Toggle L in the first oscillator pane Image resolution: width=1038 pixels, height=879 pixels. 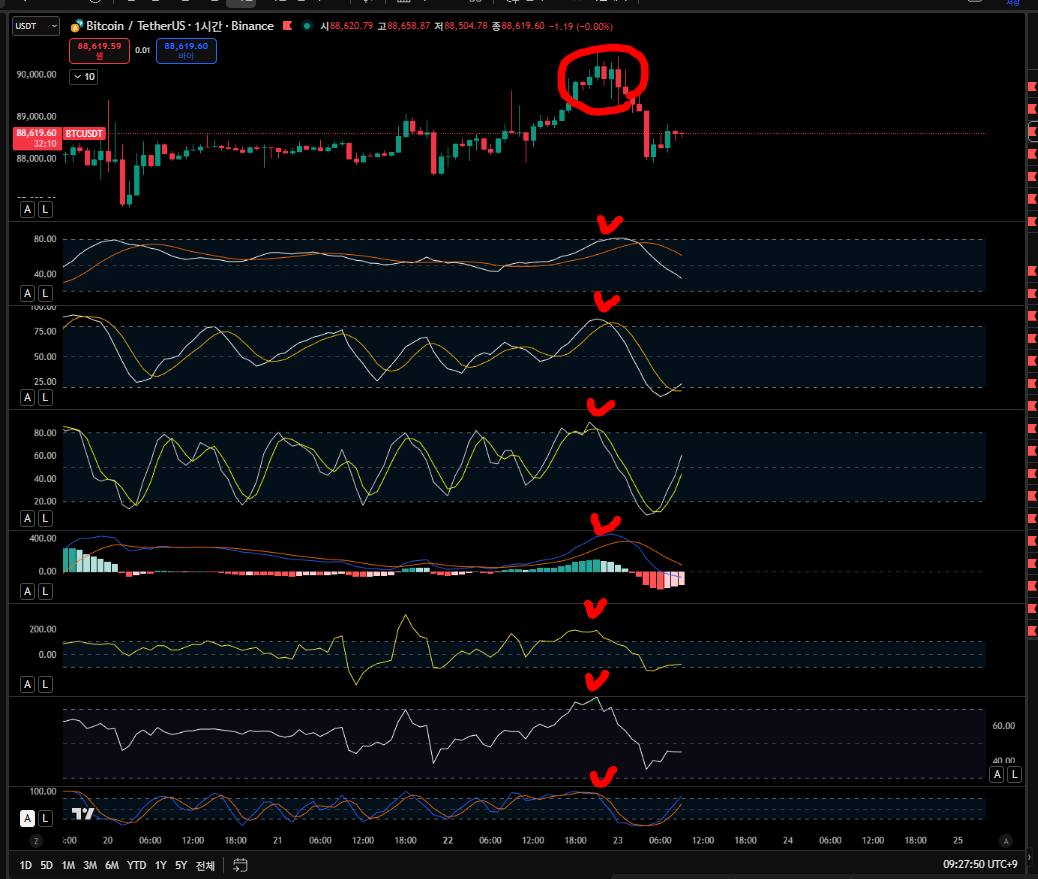pyautogui.click(x=45, y=293)
